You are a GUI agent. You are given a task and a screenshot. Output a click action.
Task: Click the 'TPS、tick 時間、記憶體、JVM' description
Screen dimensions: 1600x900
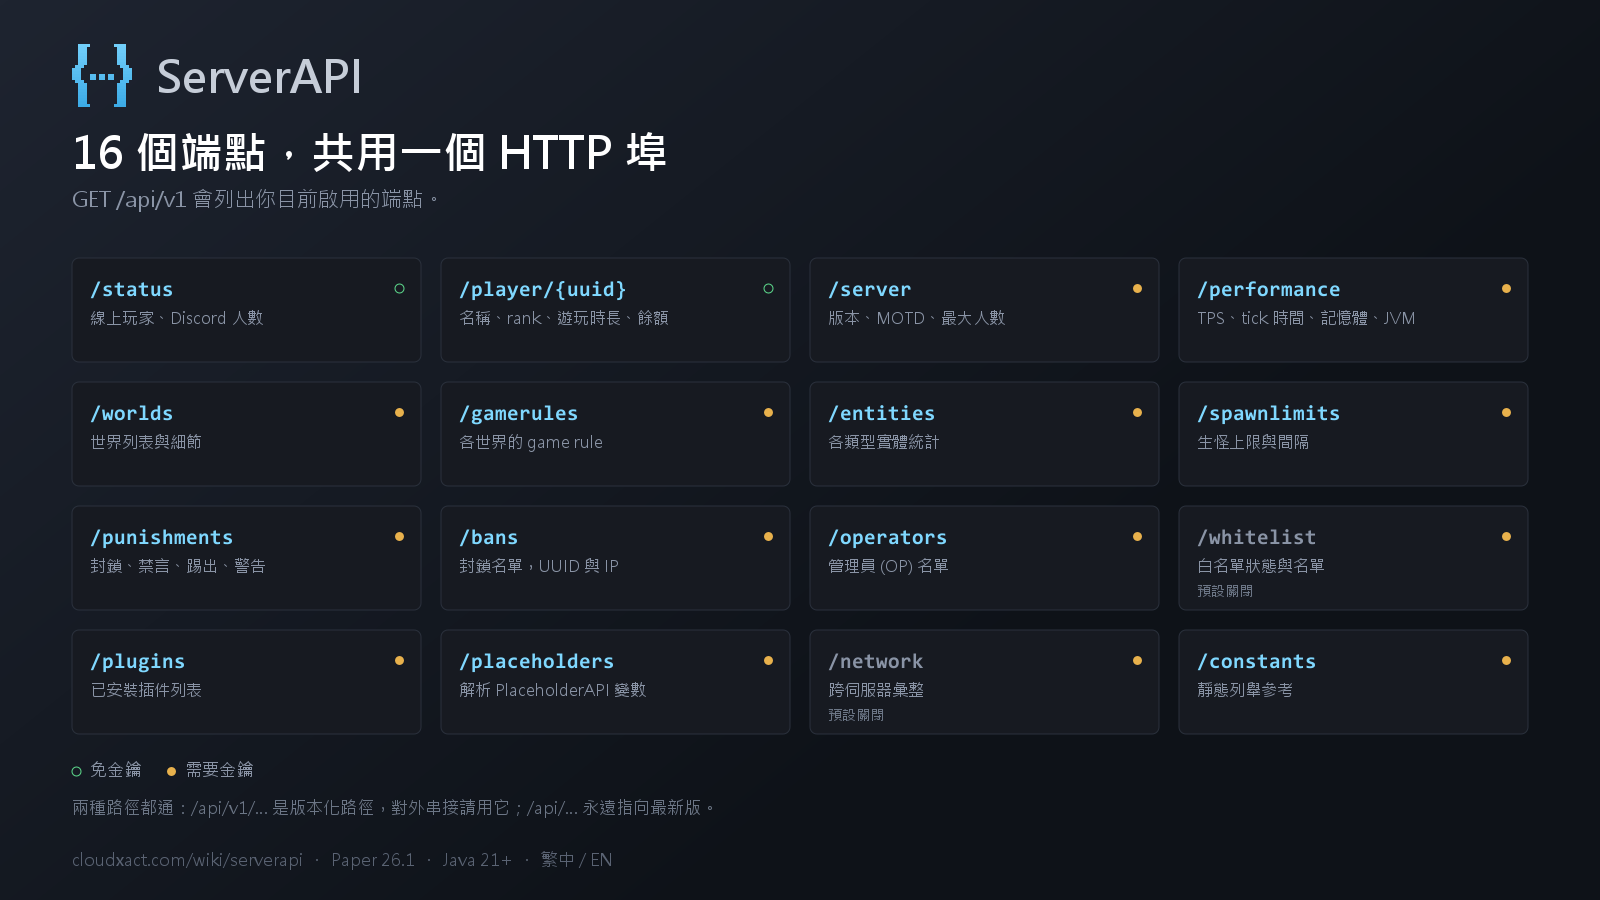click(1306, 318)
